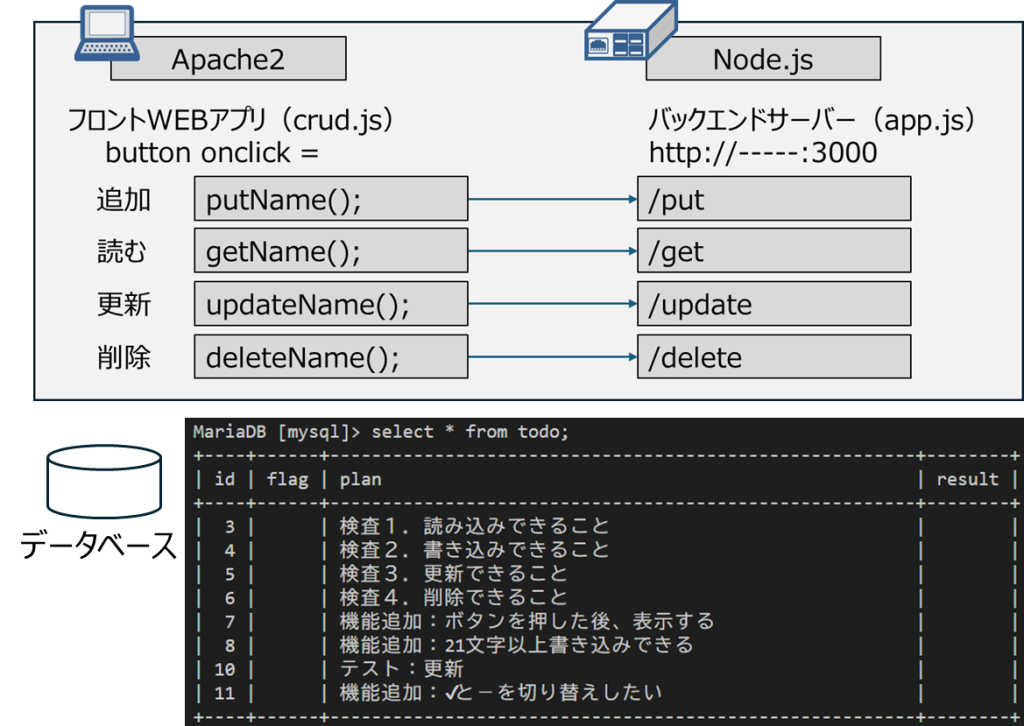1024x726 pixels.
Task: Click the id cell with value 7
Action: [230, 622]
